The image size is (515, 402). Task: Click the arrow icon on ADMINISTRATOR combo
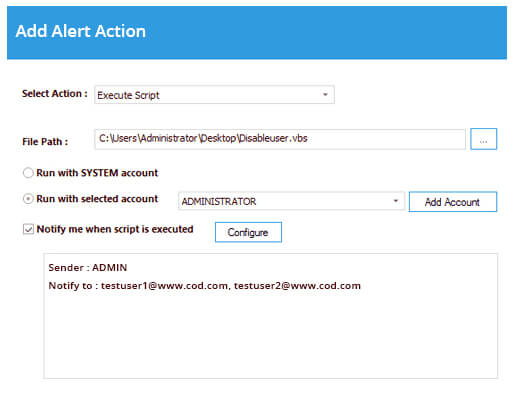coord(396,201)
